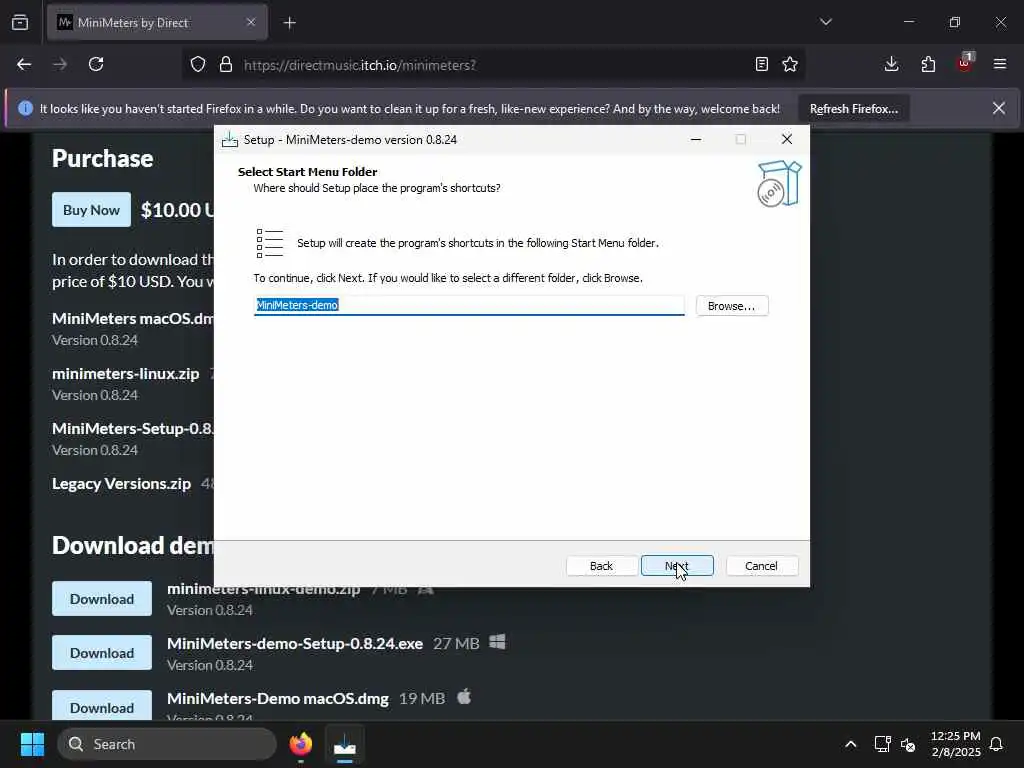Open the Windows Start menu

click(x=32, y=744)
